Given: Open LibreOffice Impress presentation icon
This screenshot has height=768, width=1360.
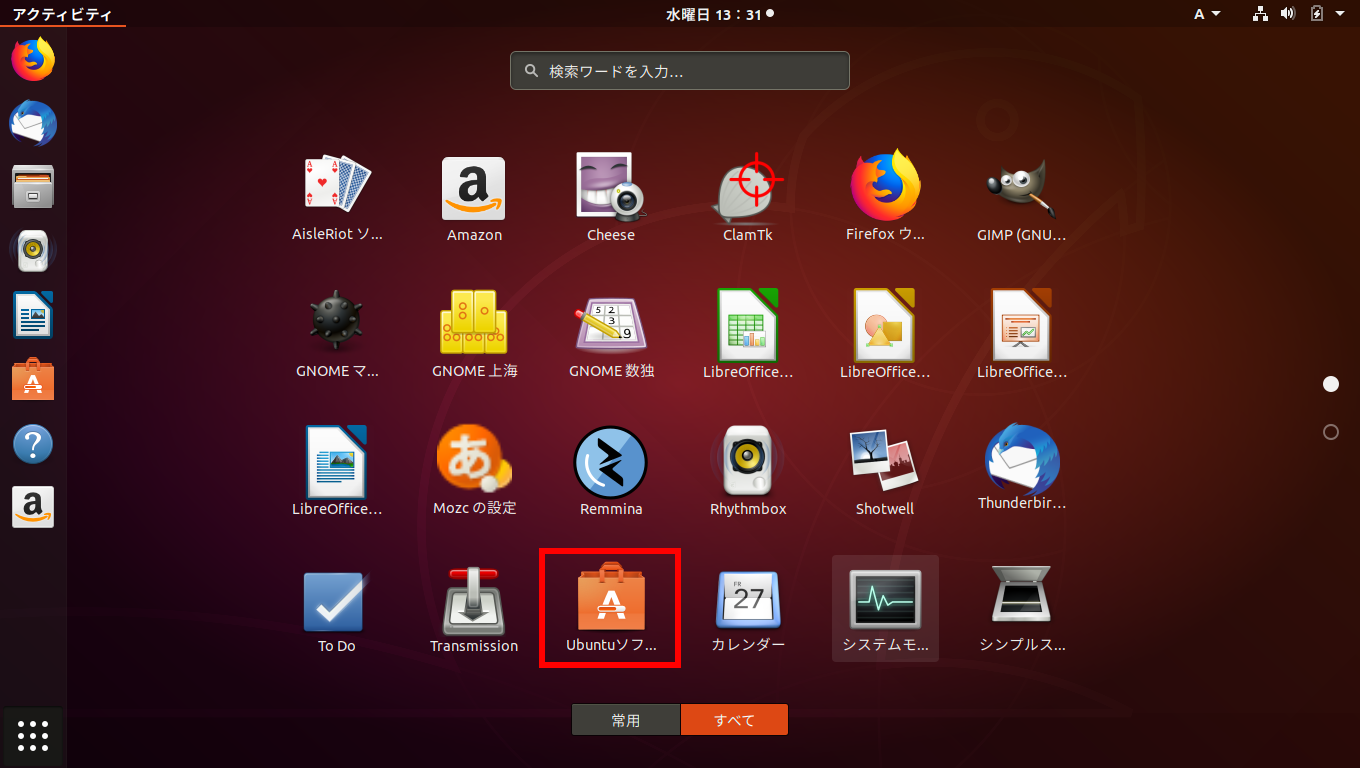Looking at the screenshot, I should (1022, 334).
